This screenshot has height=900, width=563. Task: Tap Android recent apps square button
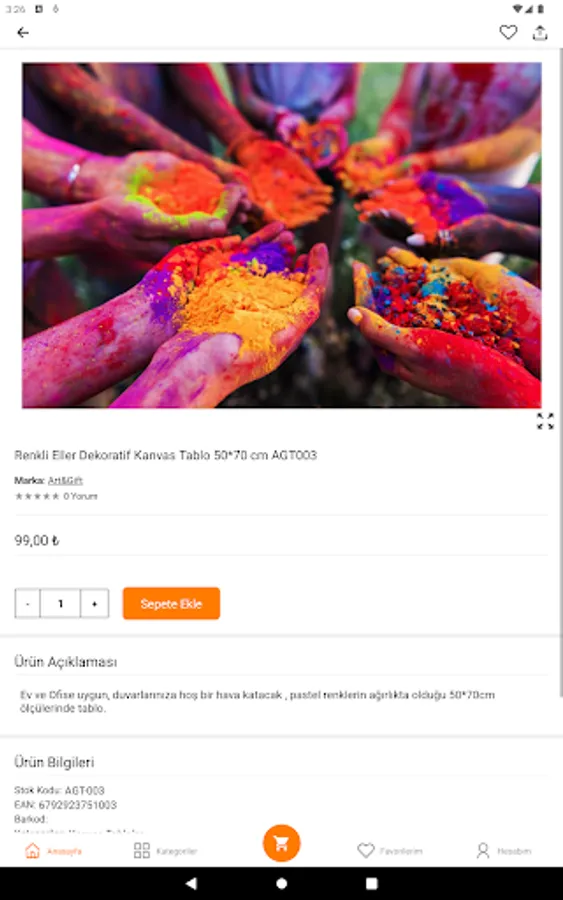tap(372, 883)
